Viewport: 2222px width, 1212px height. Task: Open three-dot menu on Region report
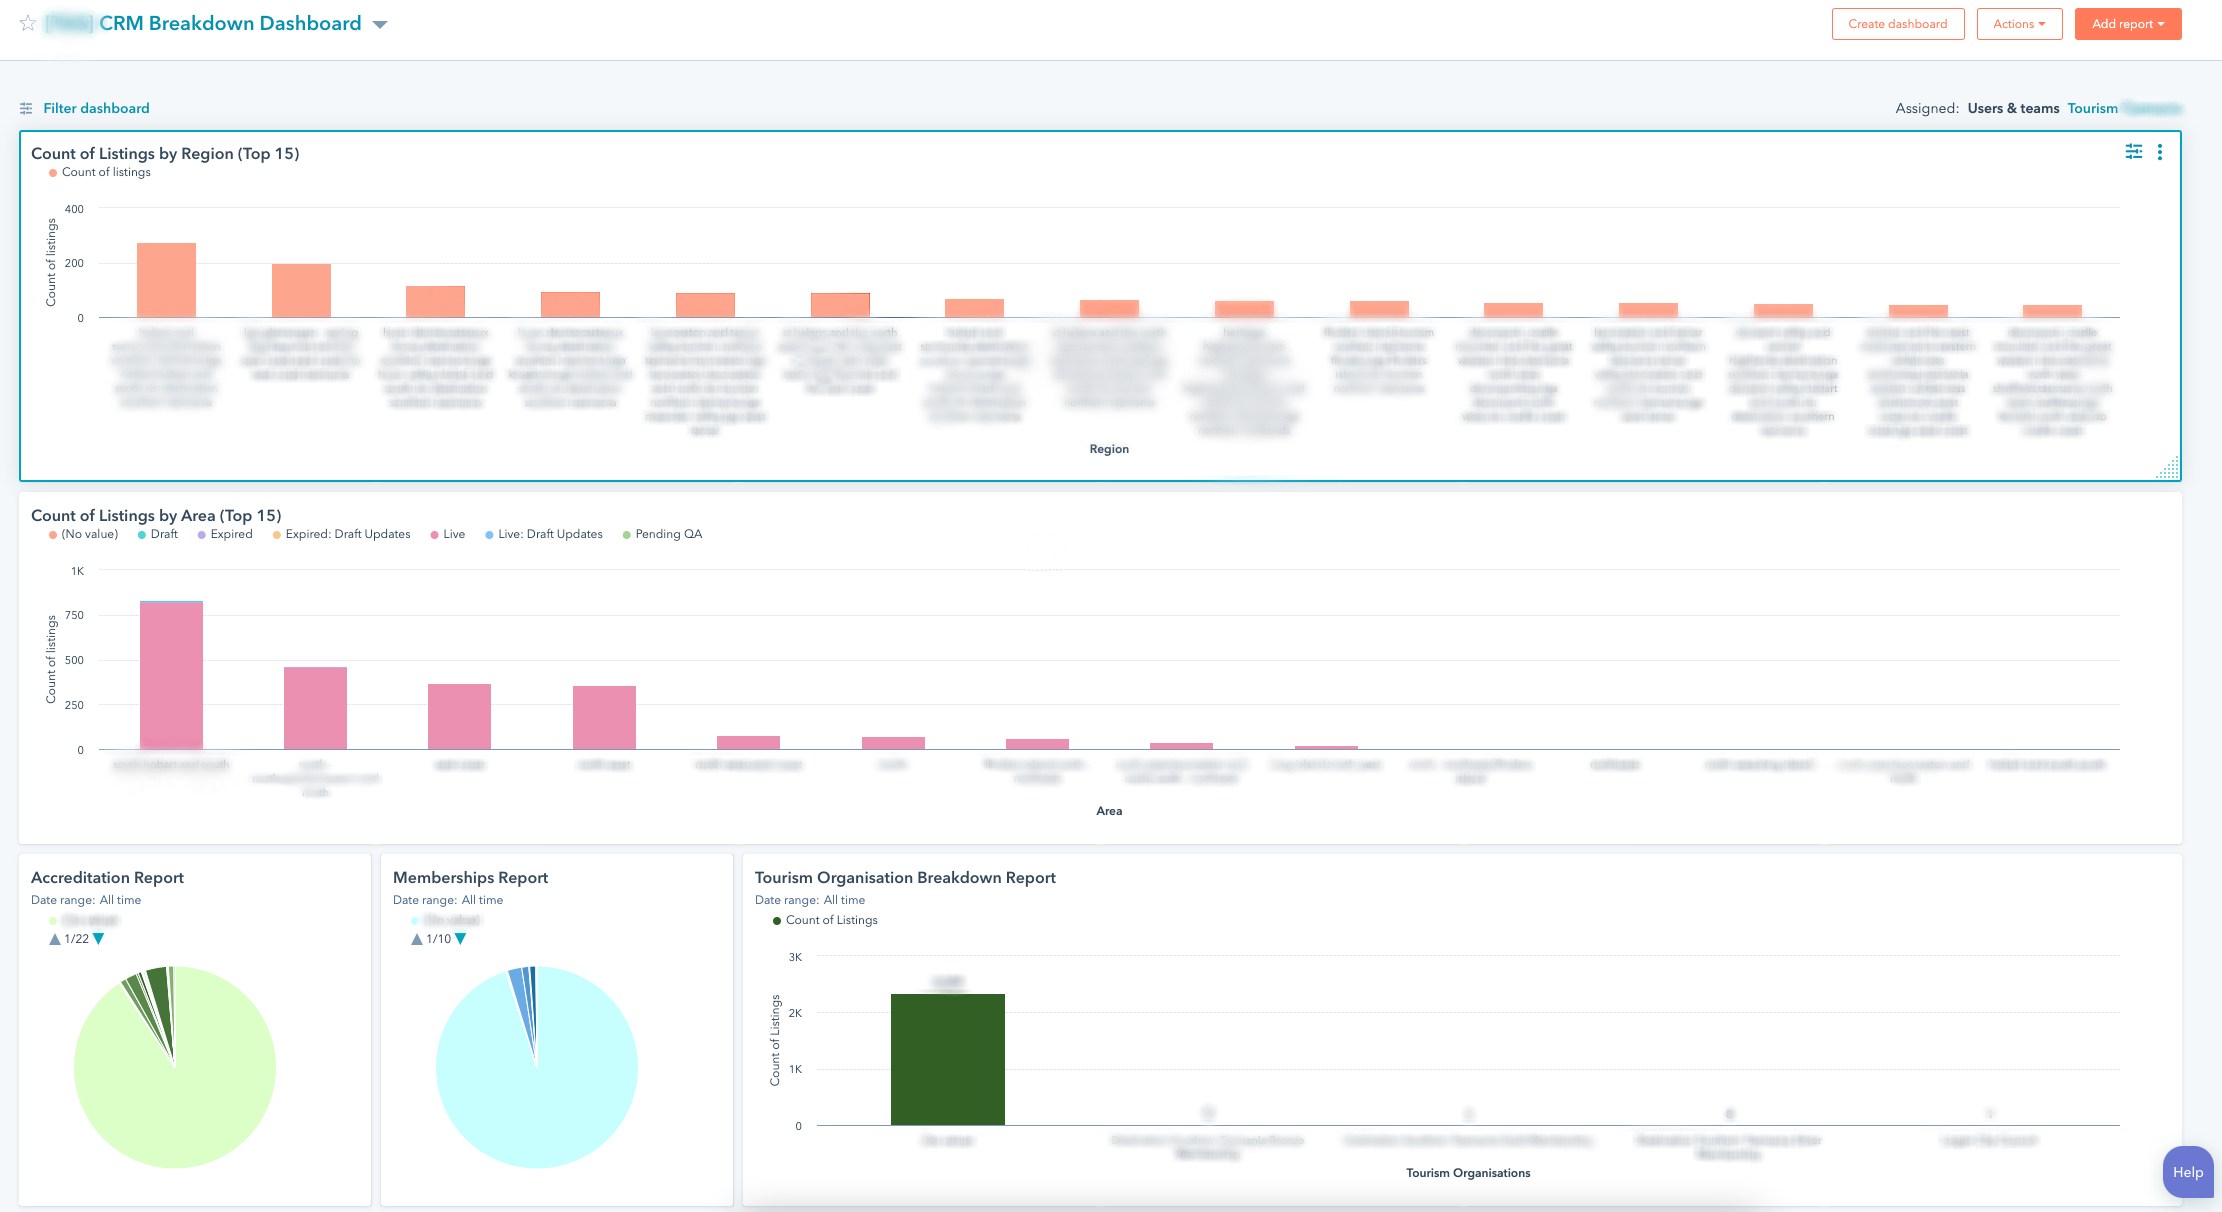coord(2160,152)
